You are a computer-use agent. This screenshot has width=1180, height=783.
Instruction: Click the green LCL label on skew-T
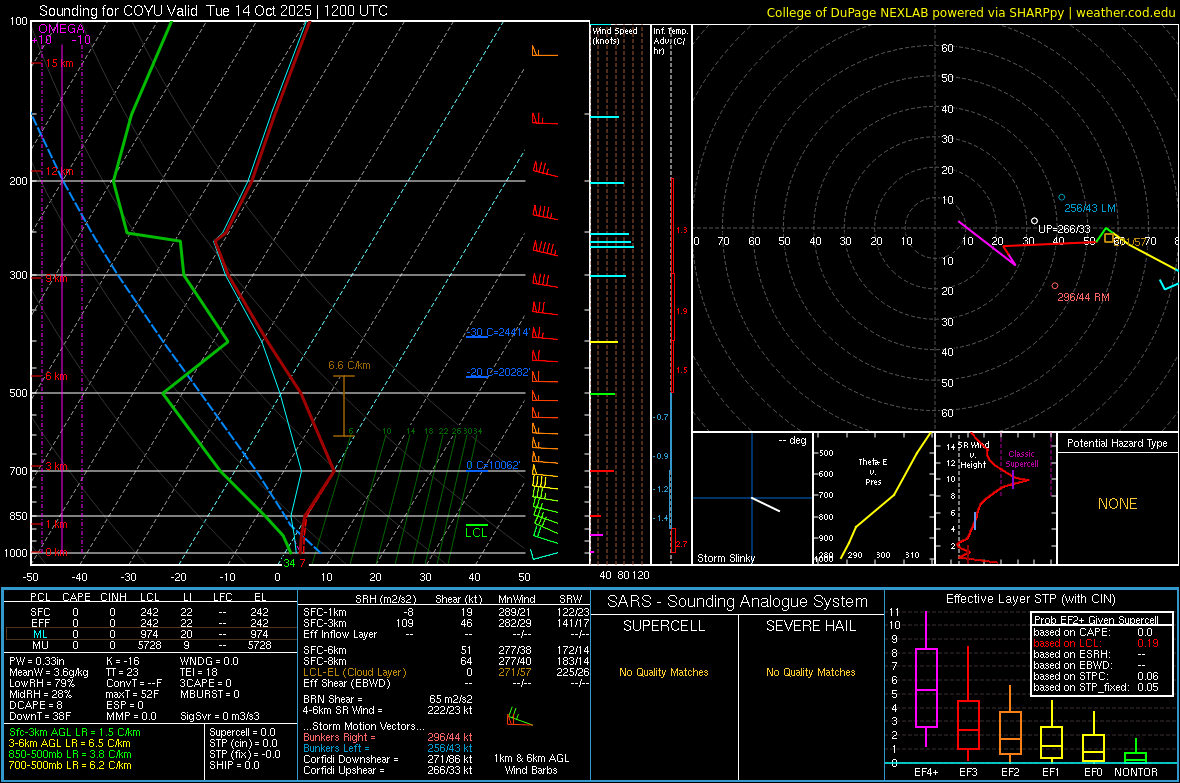(x=476, y=532)
